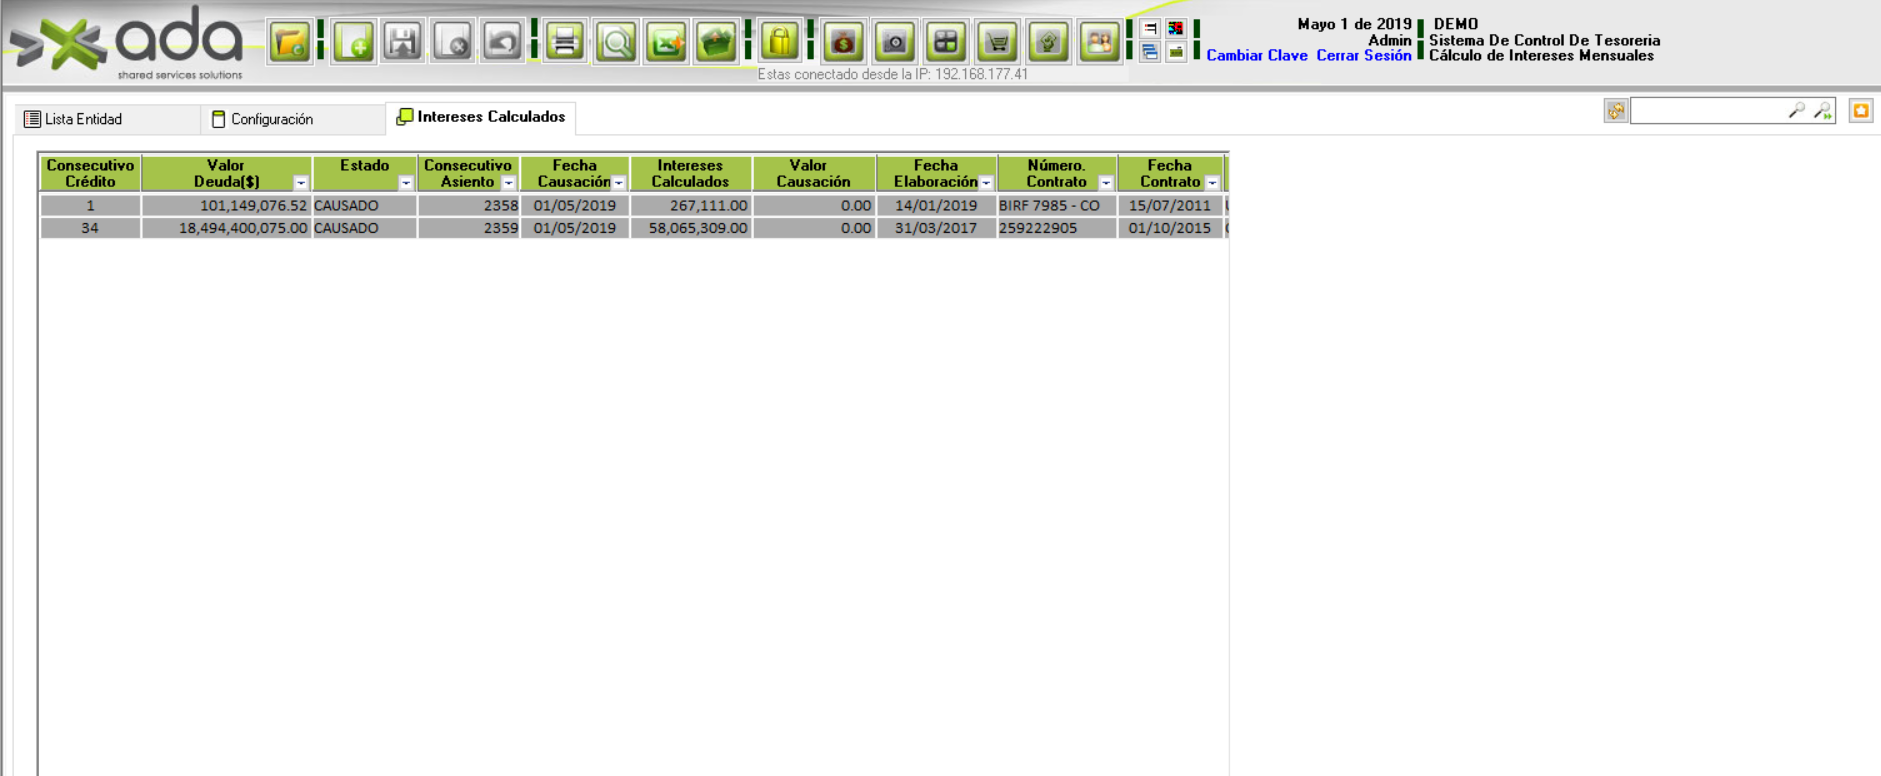Click the yellow padlock toolbar icon
The height and width of the screenshot is (776, 1881).
tap(780, 43)
